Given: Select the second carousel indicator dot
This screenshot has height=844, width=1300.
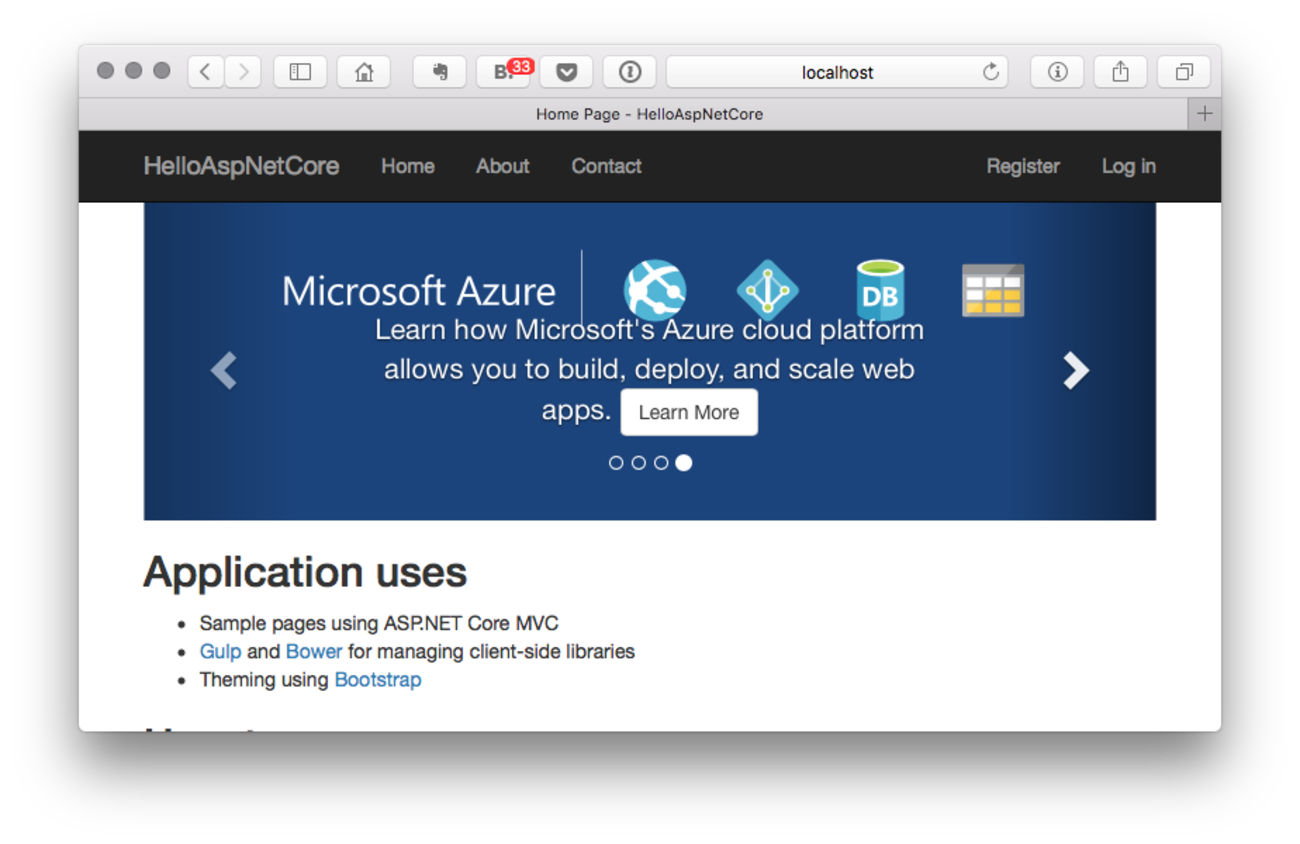Looking at the screenshot, I should 638,463.
